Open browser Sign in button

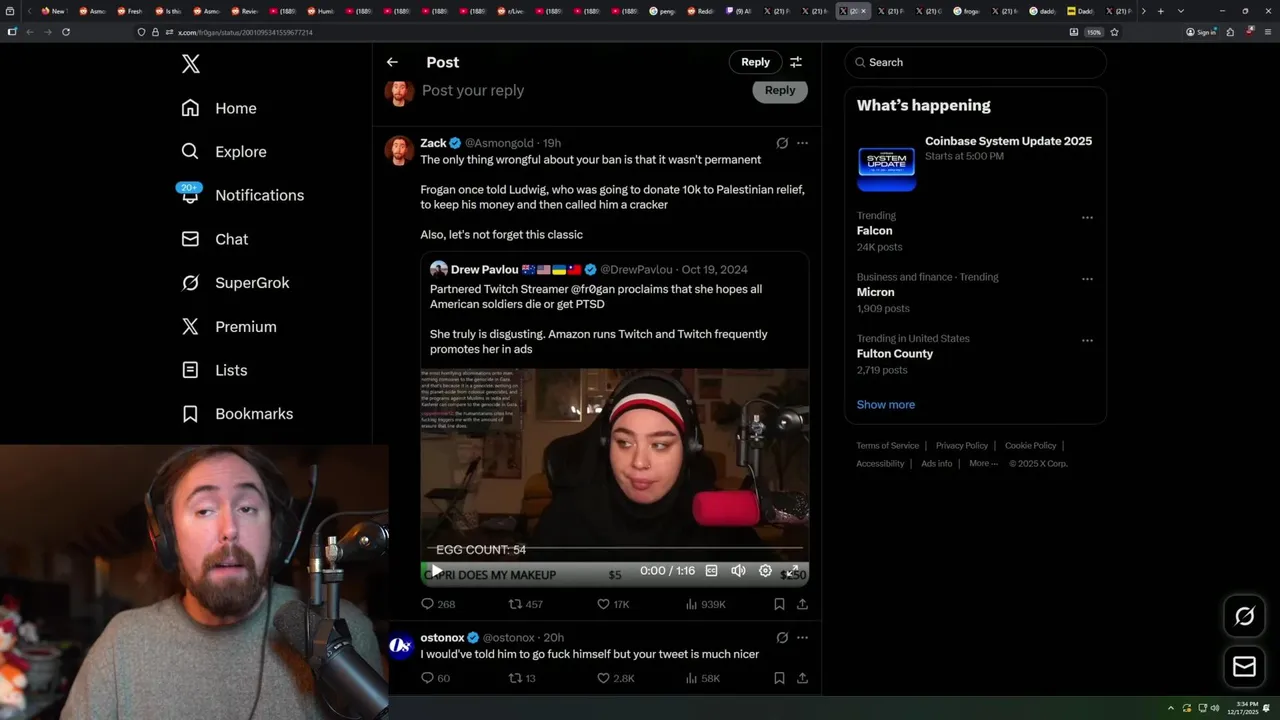point(1201,32)
